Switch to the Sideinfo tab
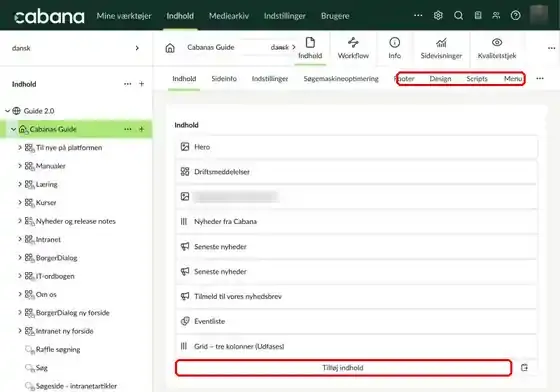Viewport: 560px width, 392px height. [224, 79]
